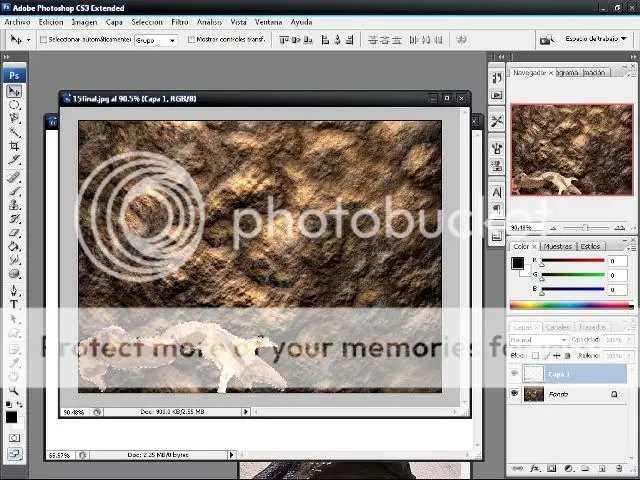Hide the Fondo layer
Screen dimensions: 640x480
(x=514, y=393)
